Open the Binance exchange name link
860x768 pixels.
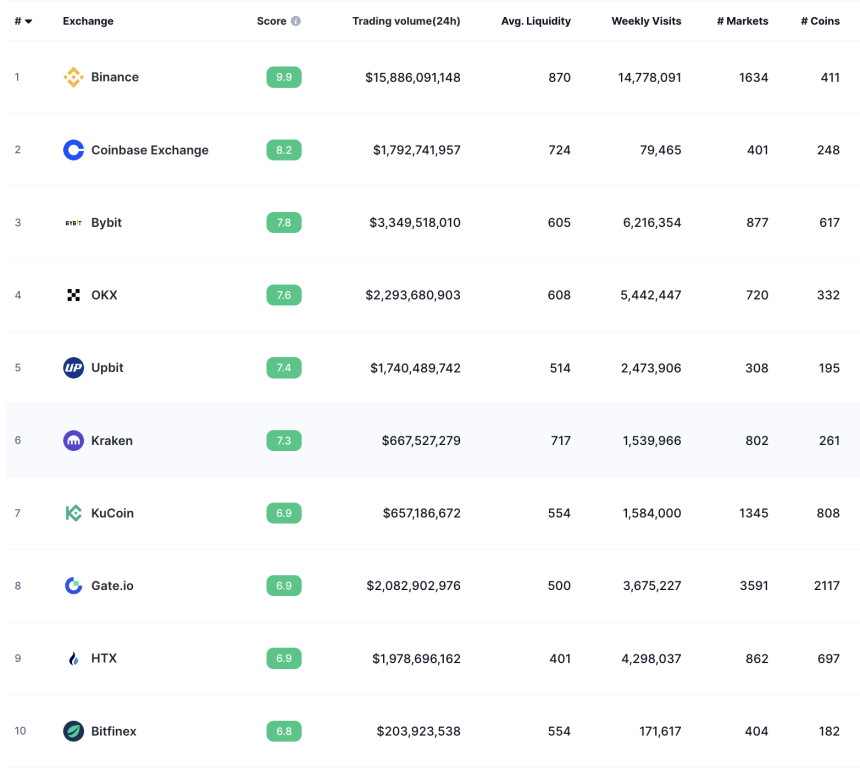[x=115, y=77]
